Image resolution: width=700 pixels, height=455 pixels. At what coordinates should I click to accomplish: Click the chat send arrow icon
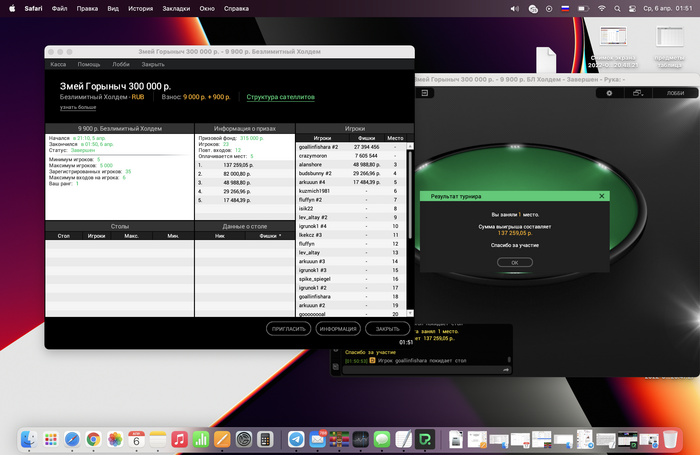[x=506, y=370]
